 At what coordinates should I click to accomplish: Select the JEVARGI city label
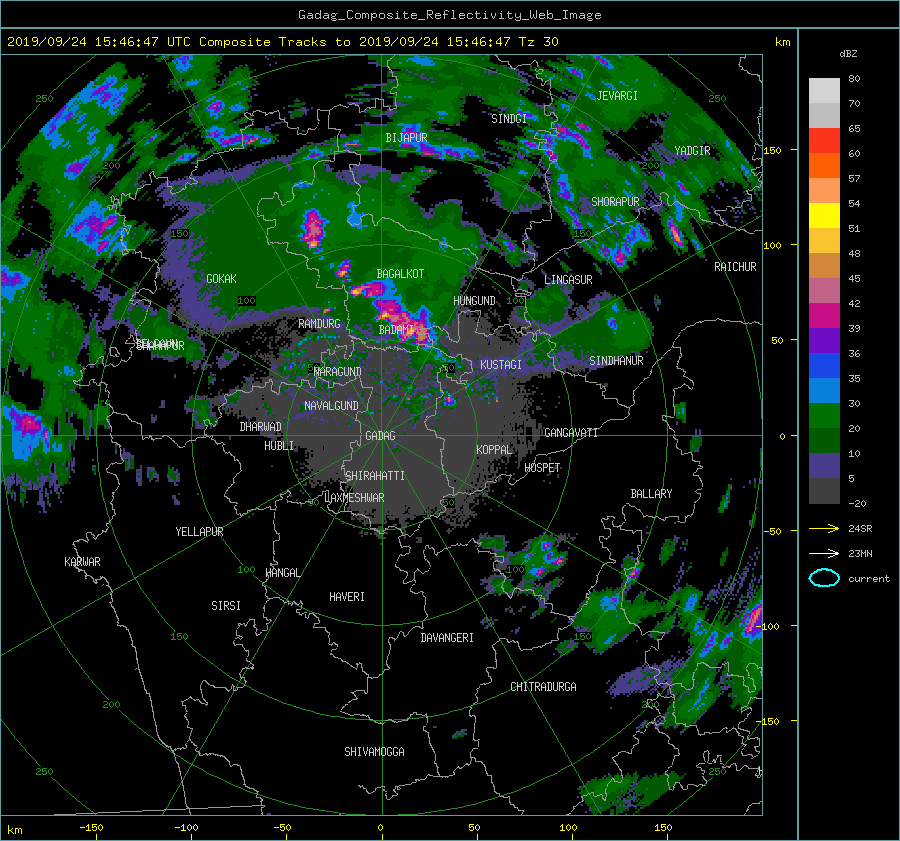coord(617,96)
